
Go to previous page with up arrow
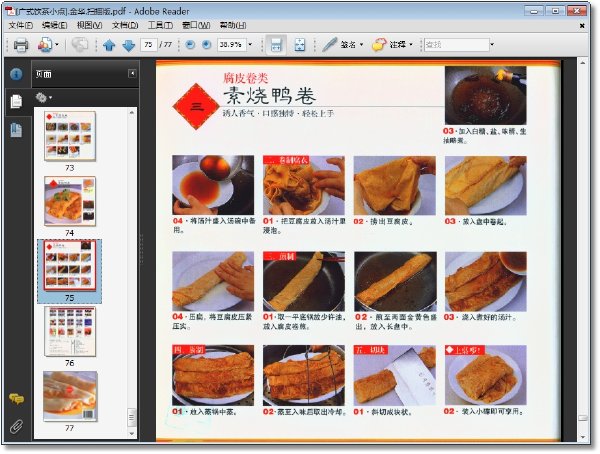[109, 45]
